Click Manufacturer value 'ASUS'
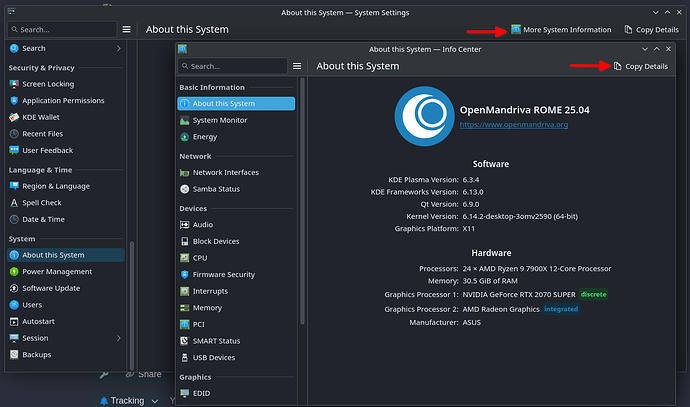Viewport: 690px width, 407px height. click(x=471, y=323)
